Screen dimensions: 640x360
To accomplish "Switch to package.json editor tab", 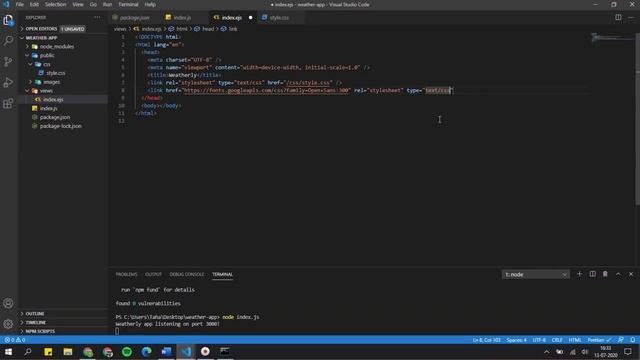I will [135, 18].
